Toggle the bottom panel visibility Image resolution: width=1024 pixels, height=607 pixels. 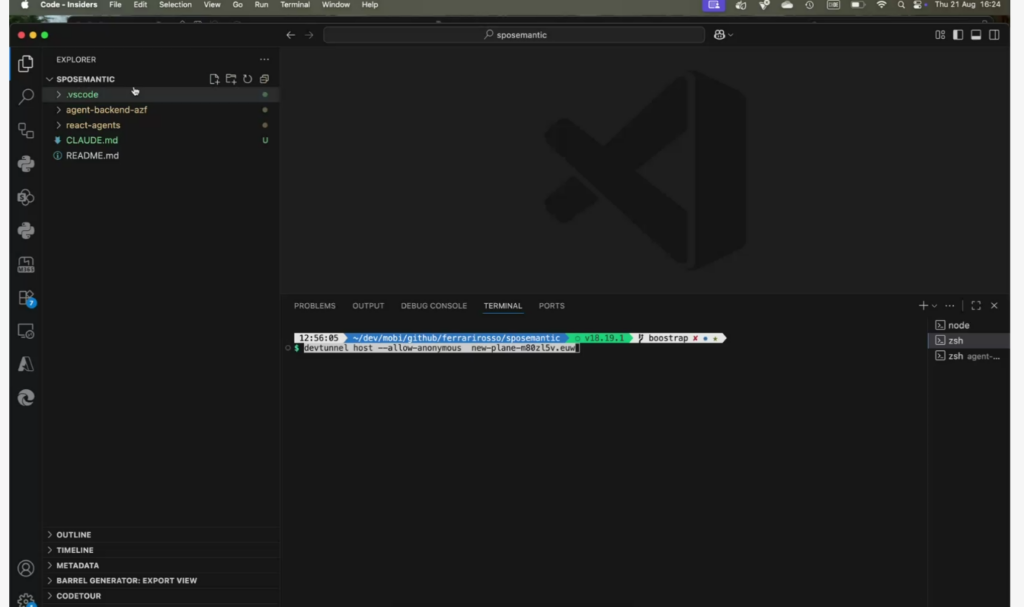pos(976,35)
